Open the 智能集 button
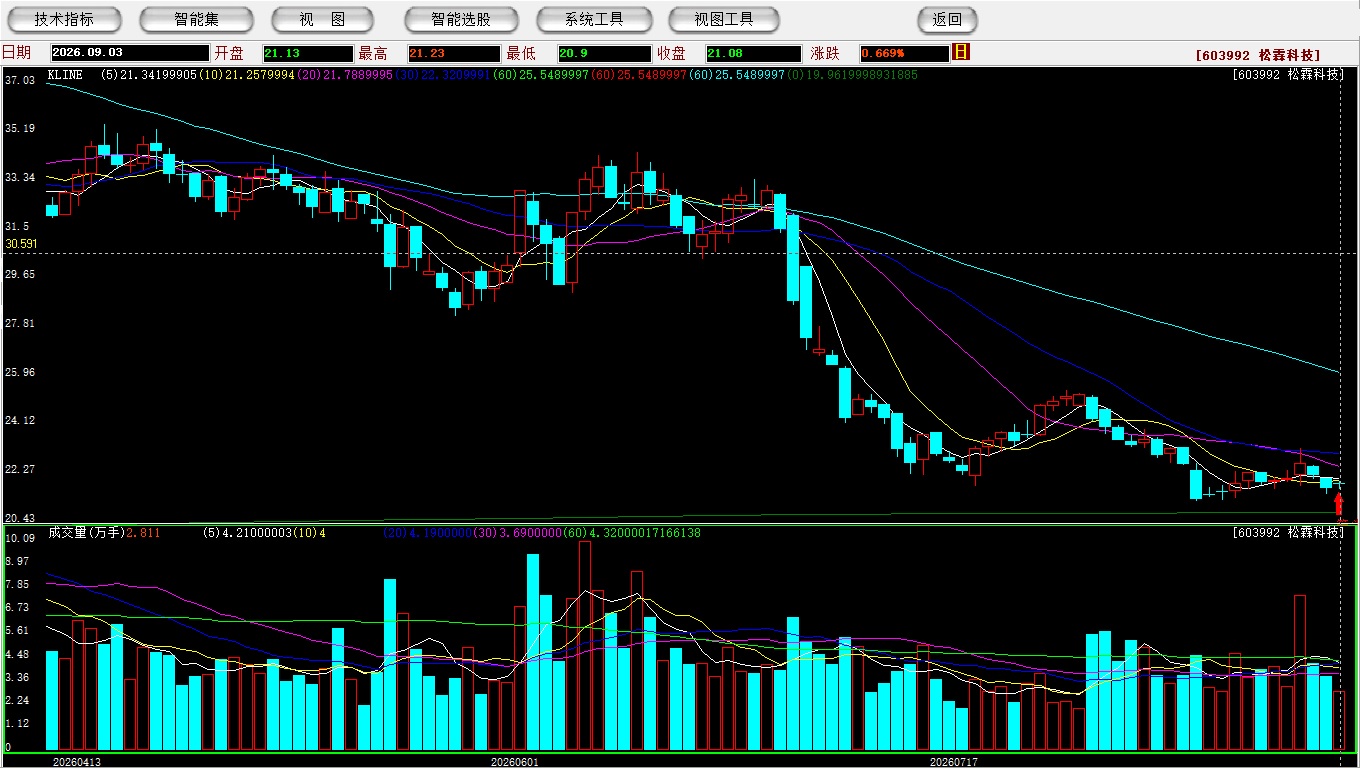Viewport: 1360px width, 768px height. [x=197, y=19]
